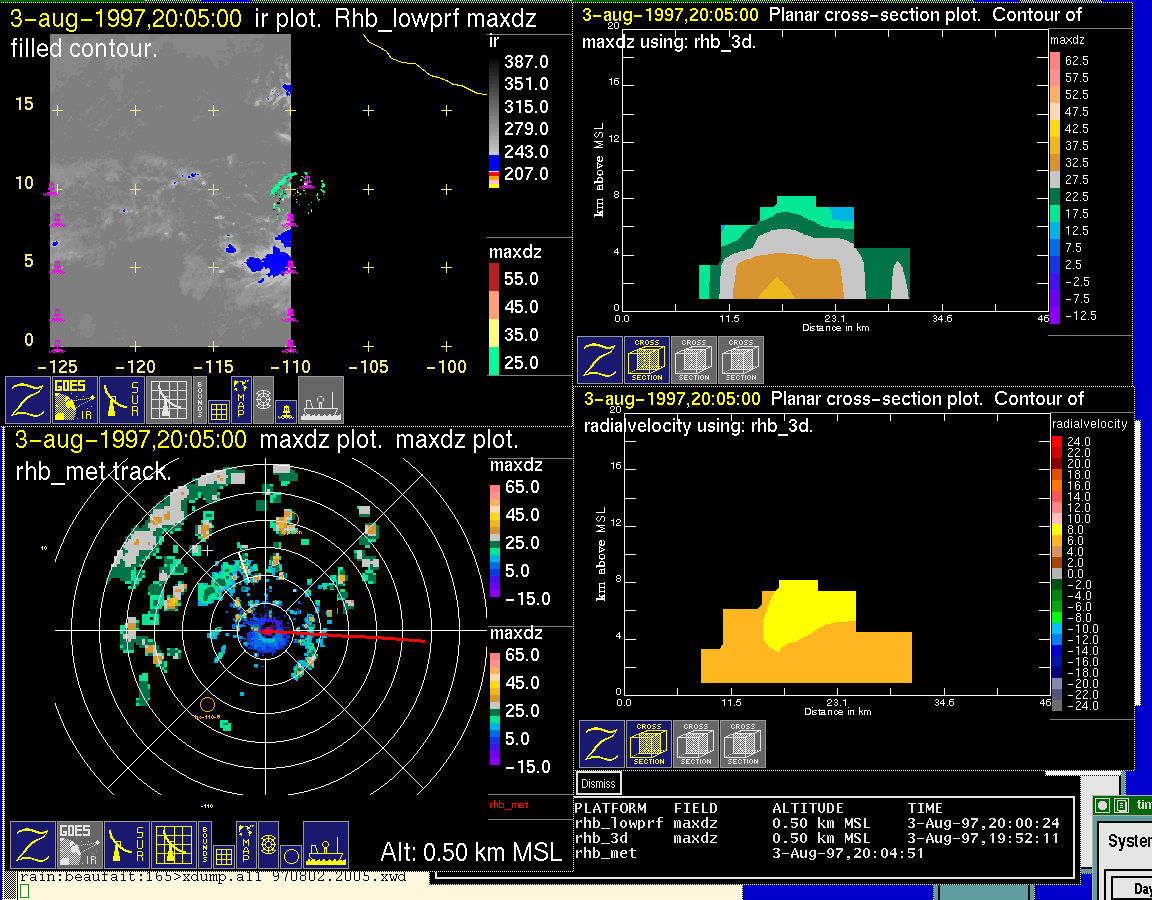The height and width of the screenshot is (900, 1152).
Task: Toggle the grayed ship icon in ir plot toolbar
Action: click(321, 400)
